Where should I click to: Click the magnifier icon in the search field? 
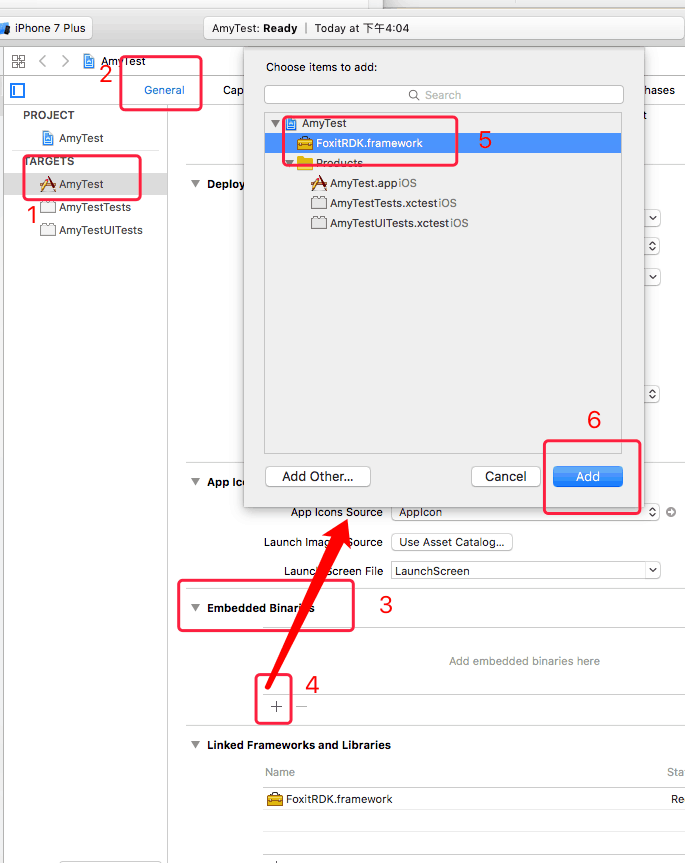(414, 95)
